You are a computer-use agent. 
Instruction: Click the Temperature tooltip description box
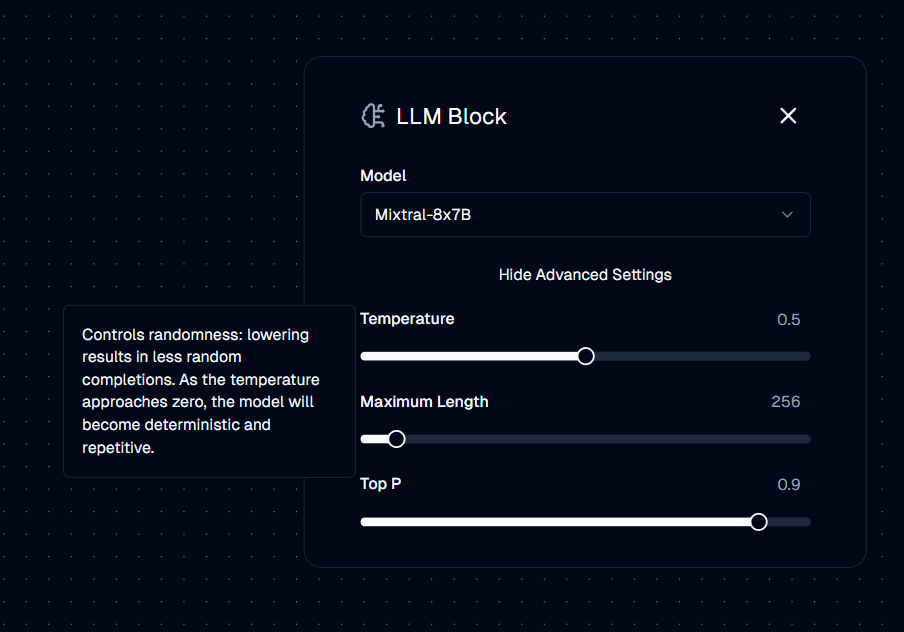click(x=209, y=391)
